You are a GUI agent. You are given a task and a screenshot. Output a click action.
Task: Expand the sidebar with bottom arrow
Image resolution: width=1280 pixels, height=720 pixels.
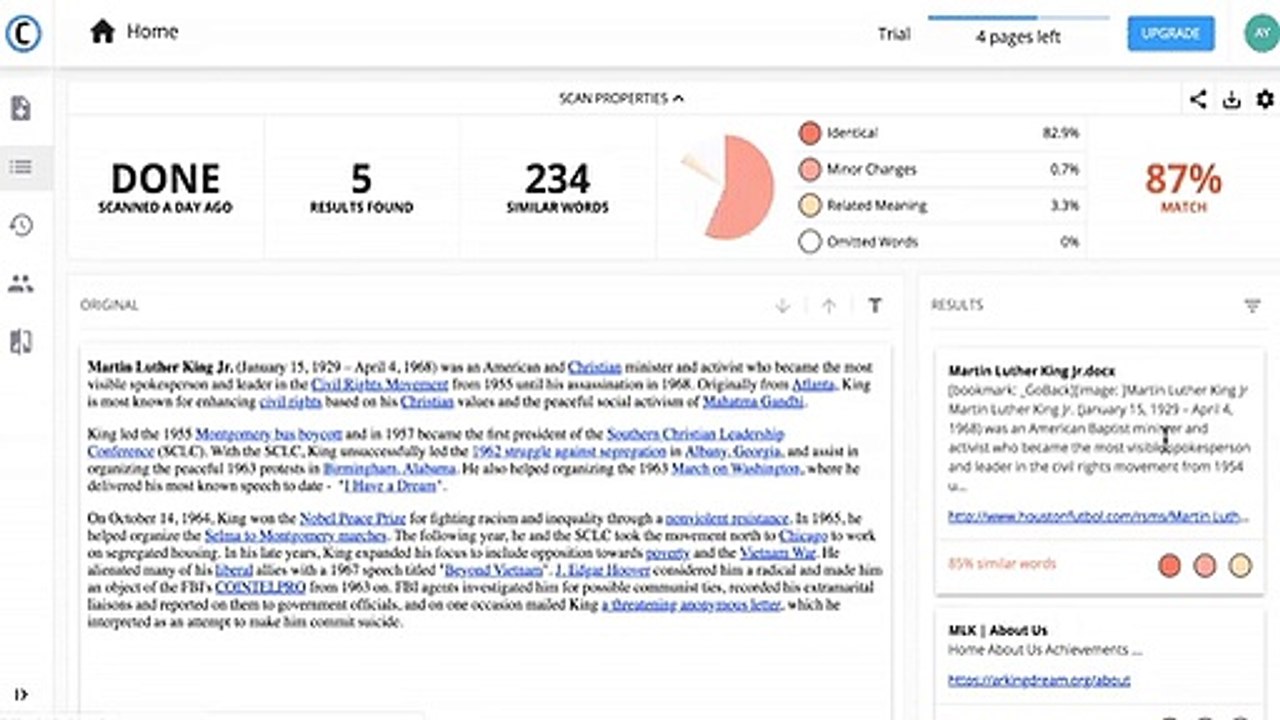(x=21, y=695)
